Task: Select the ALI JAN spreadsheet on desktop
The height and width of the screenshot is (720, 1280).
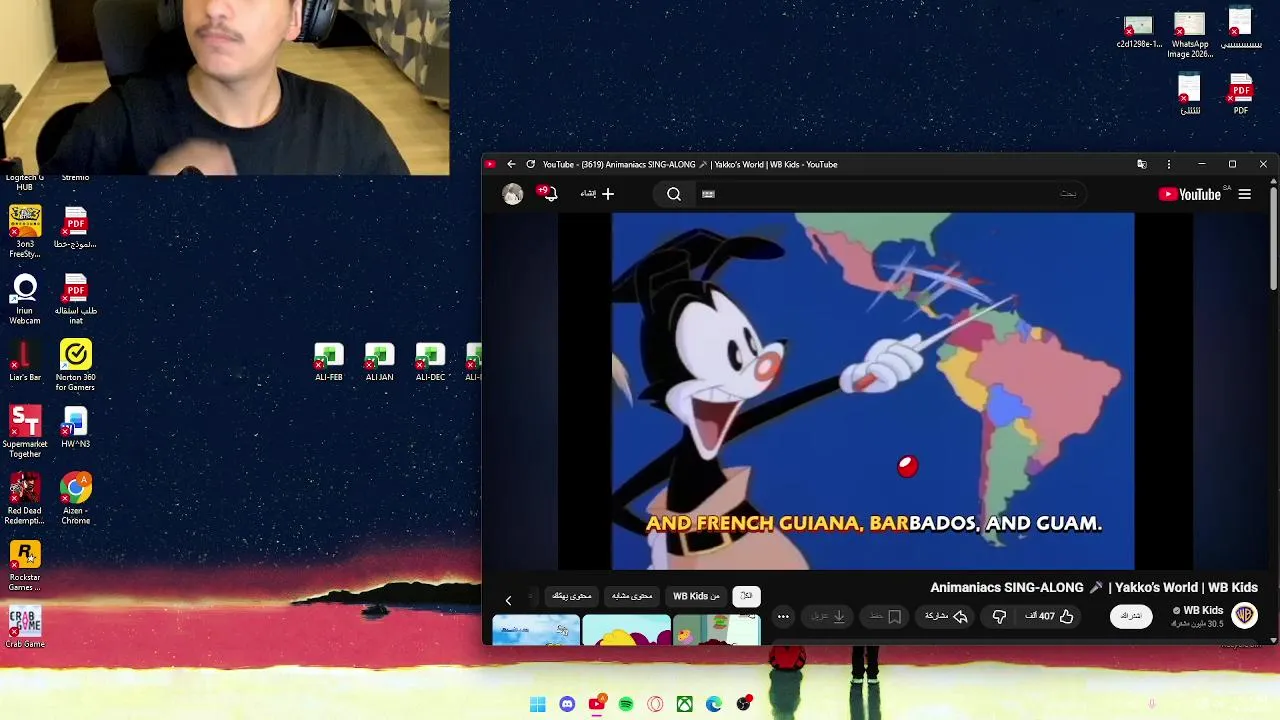Action: coord(380,362)
